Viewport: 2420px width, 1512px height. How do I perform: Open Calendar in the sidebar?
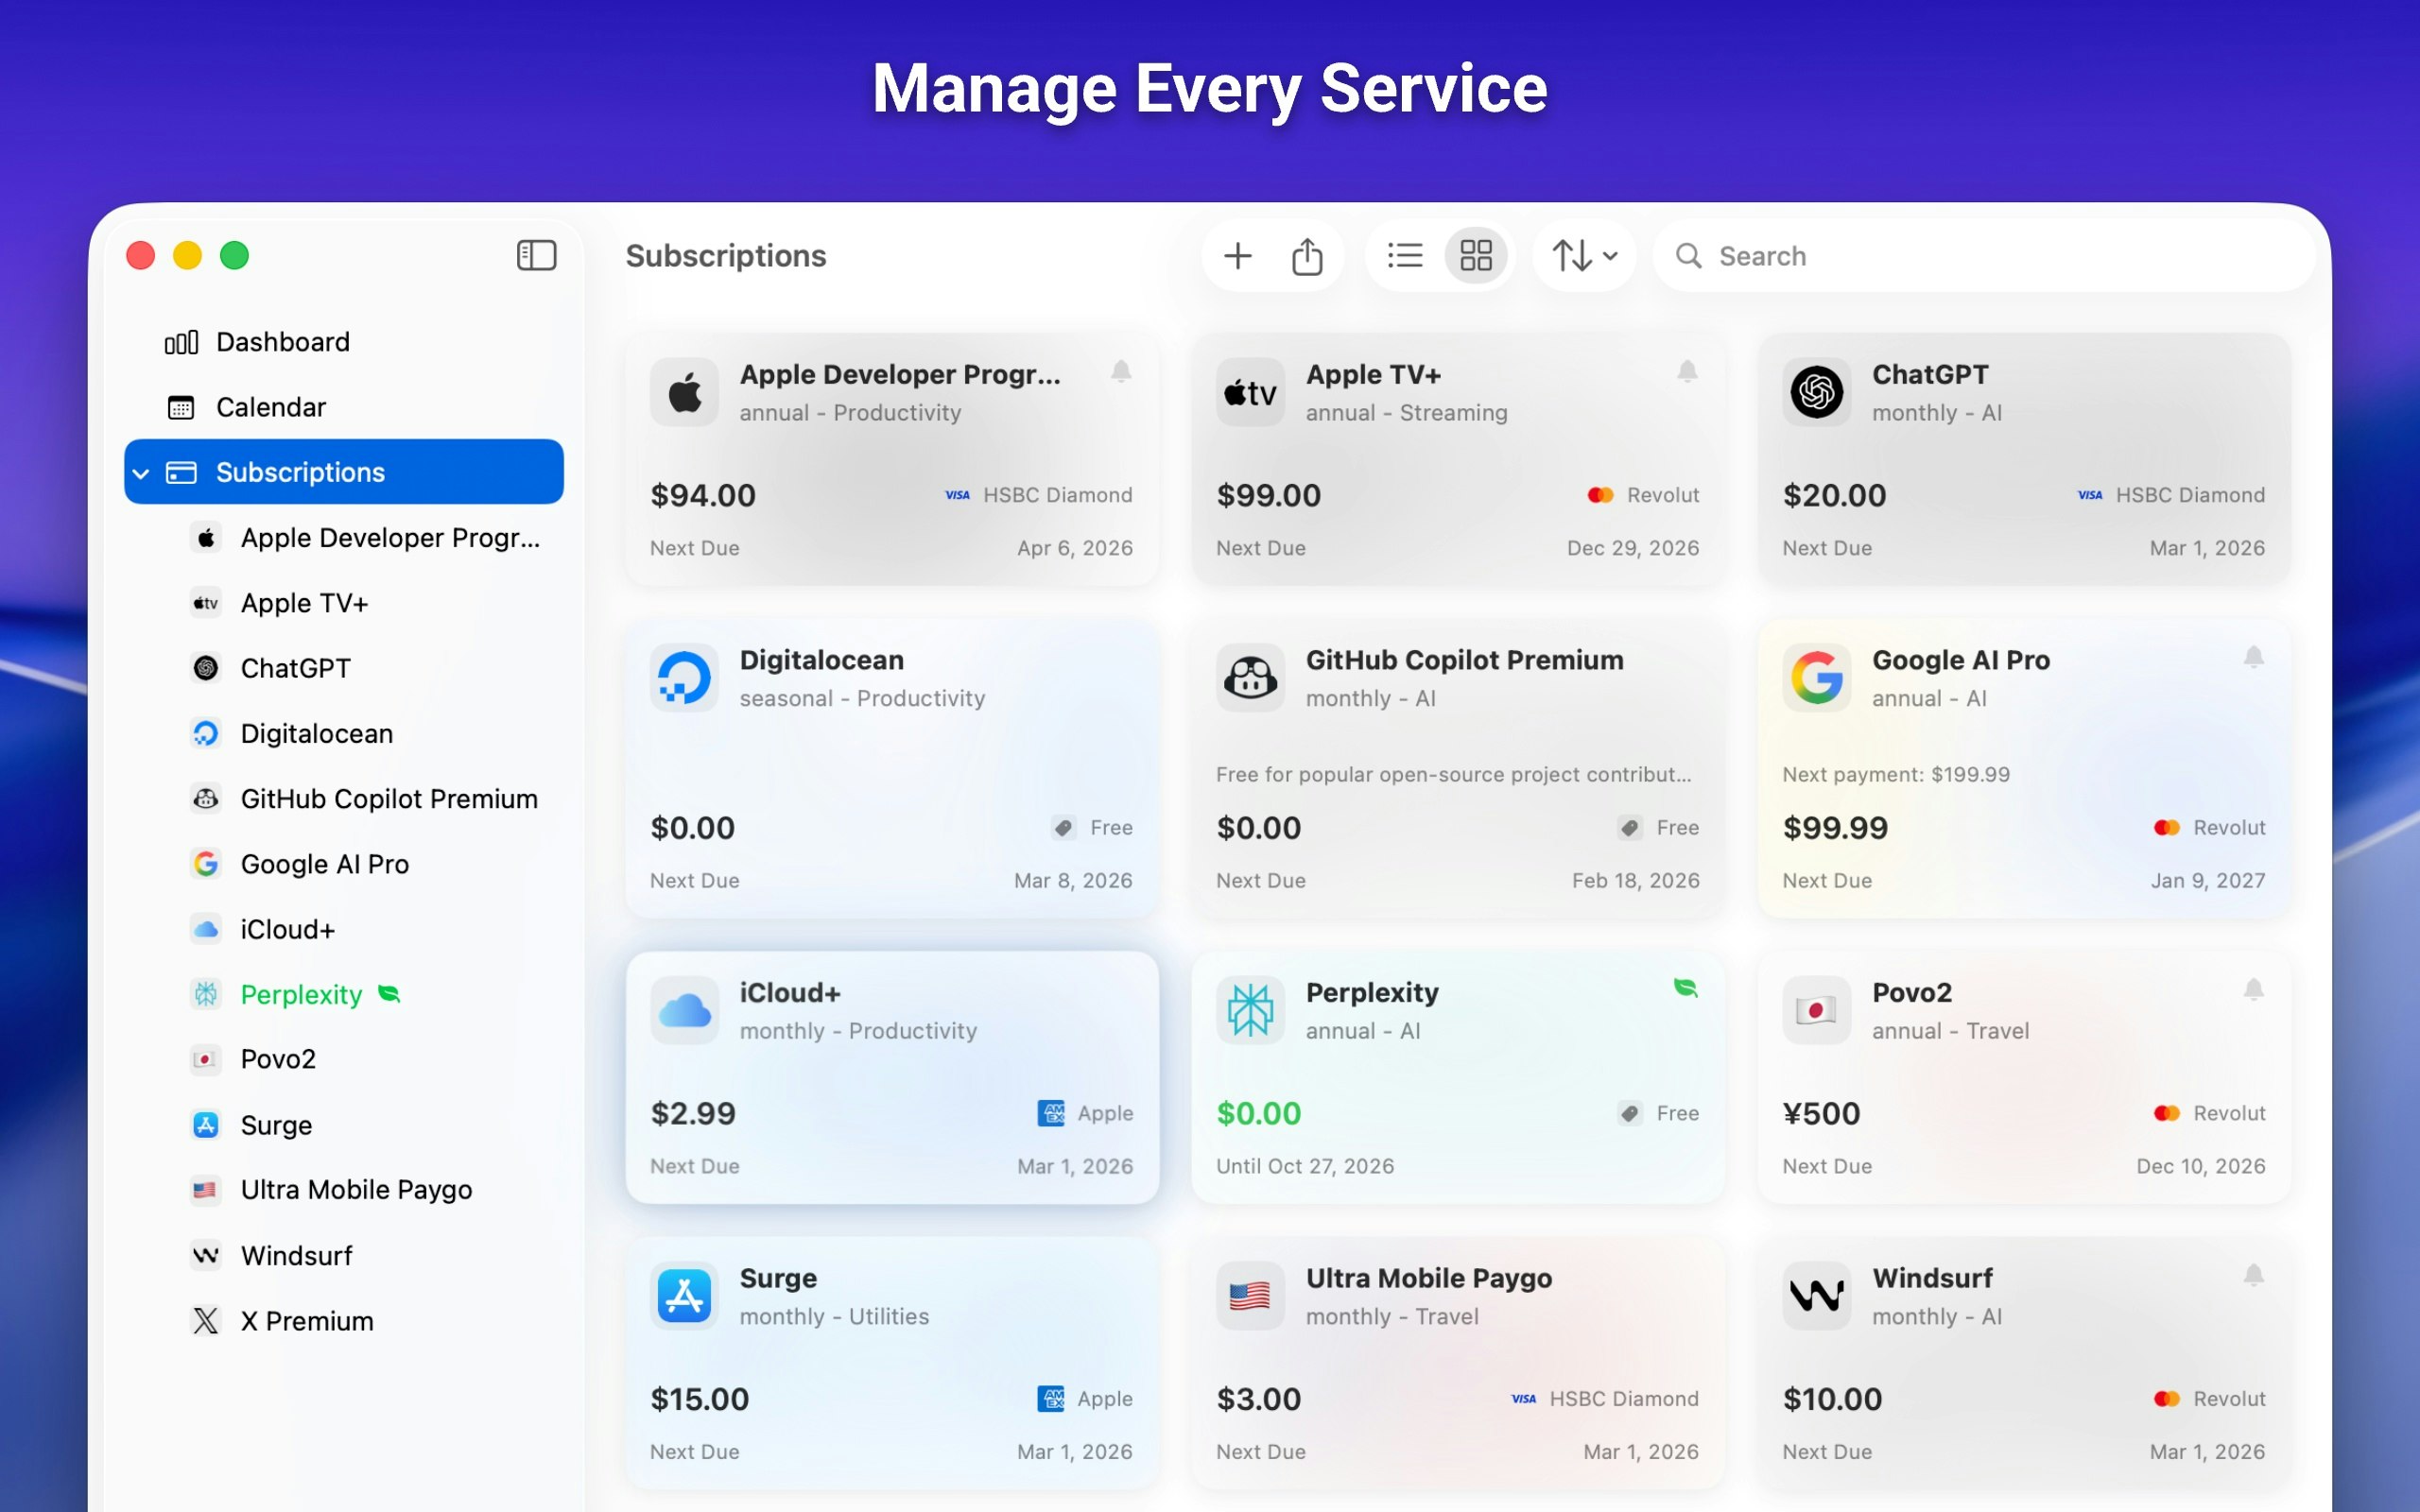coord(270,407)
